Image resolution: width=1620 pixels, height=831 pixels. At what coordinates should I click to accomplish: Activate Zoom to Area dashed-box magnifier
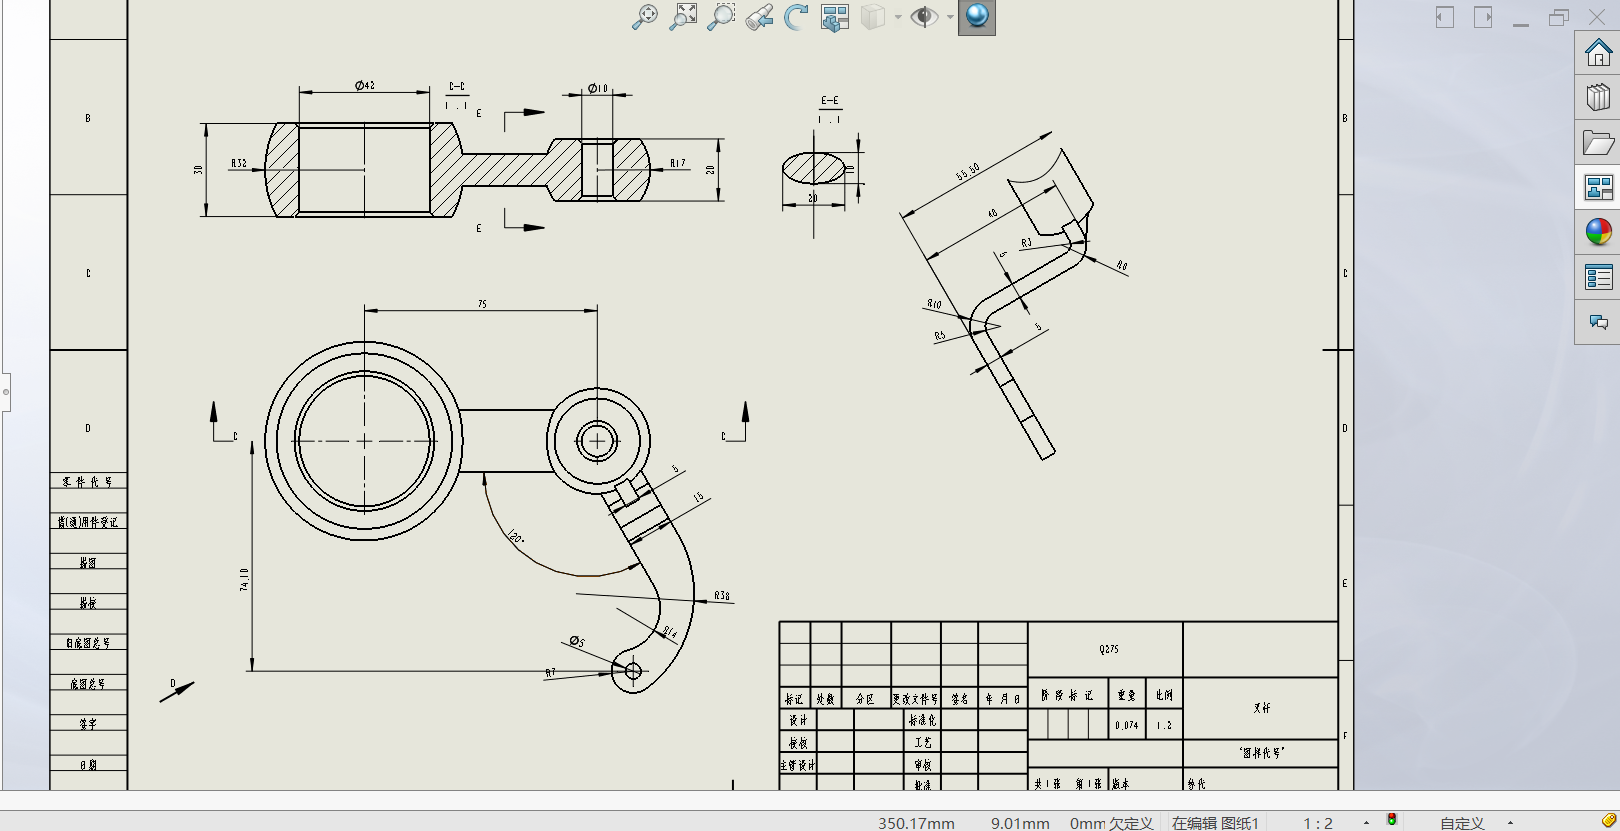pyautogui.click(x=721, y=17)
